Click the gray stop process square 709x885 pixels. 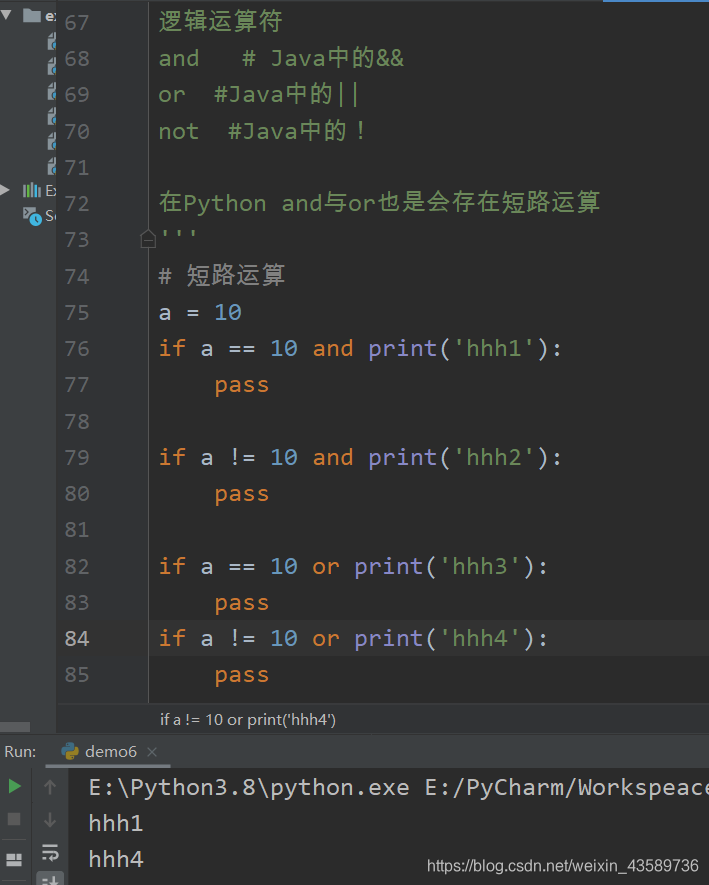[x=14, y=819]
